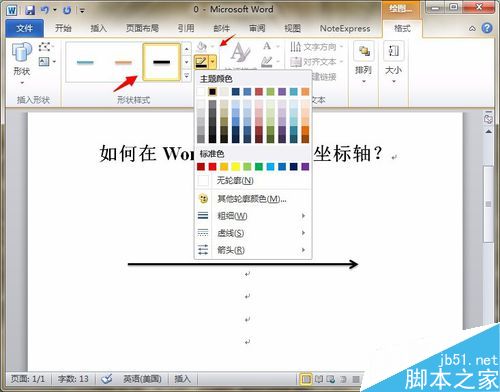Open More Outline Colors (其他轮廓颜色) option
The width and height of the screenshot is (500, 392).
point(253,199)
